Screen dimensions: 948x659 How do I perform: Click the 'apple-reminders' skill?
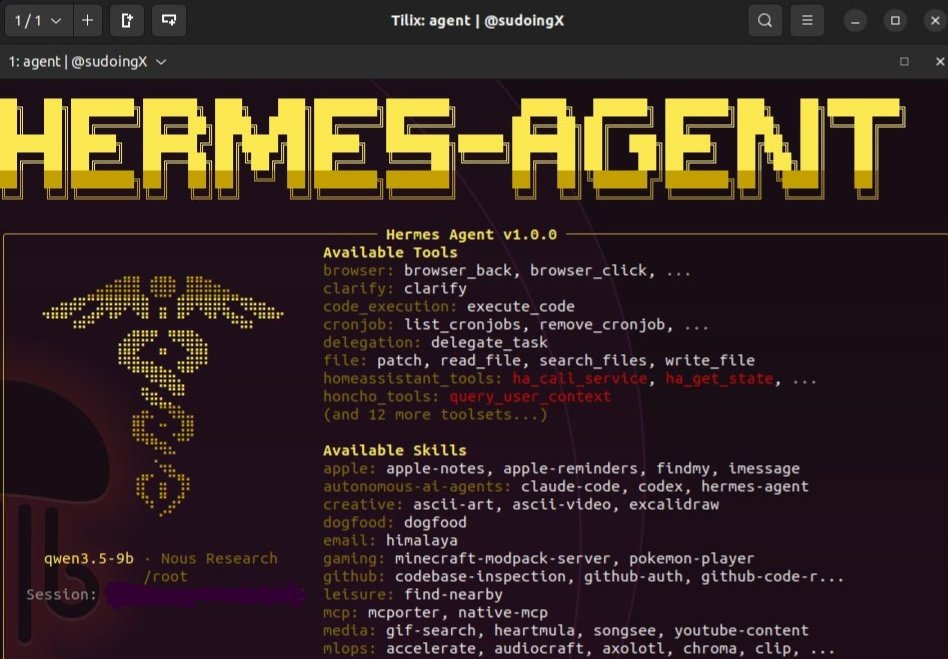coord(570,469)
